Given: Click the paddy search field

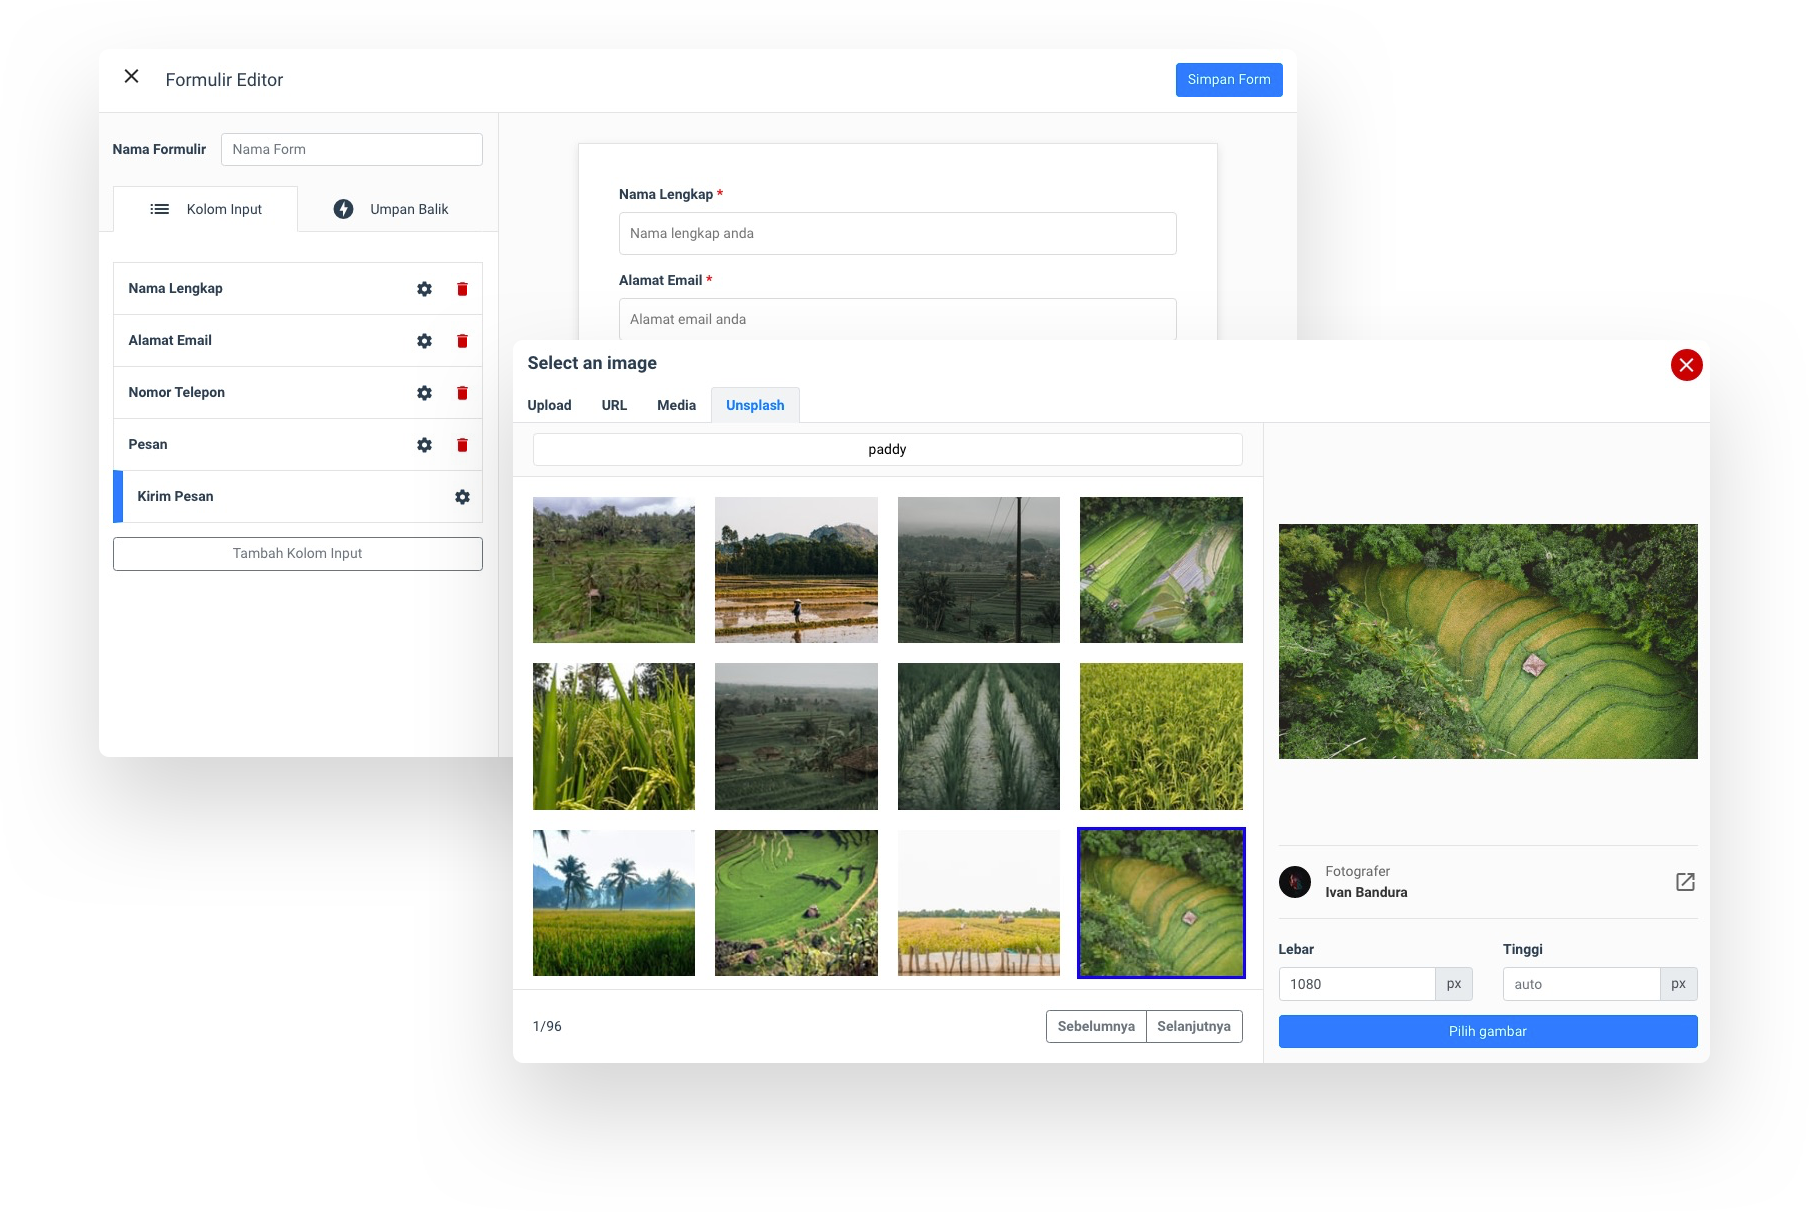Looking at the screenshot, I should pos(887,449).
